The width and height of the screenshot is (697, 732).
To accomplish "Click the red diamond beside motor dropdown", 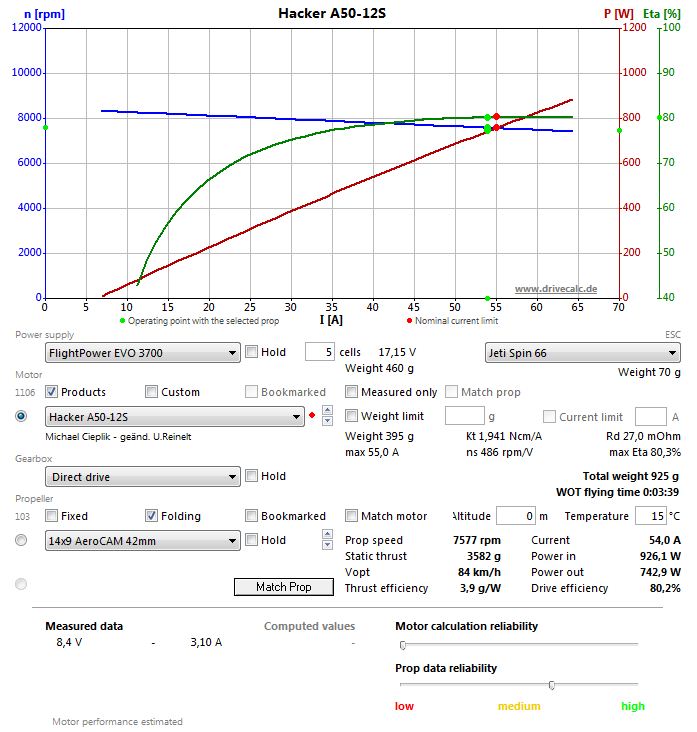I will [x=313, y=416].
